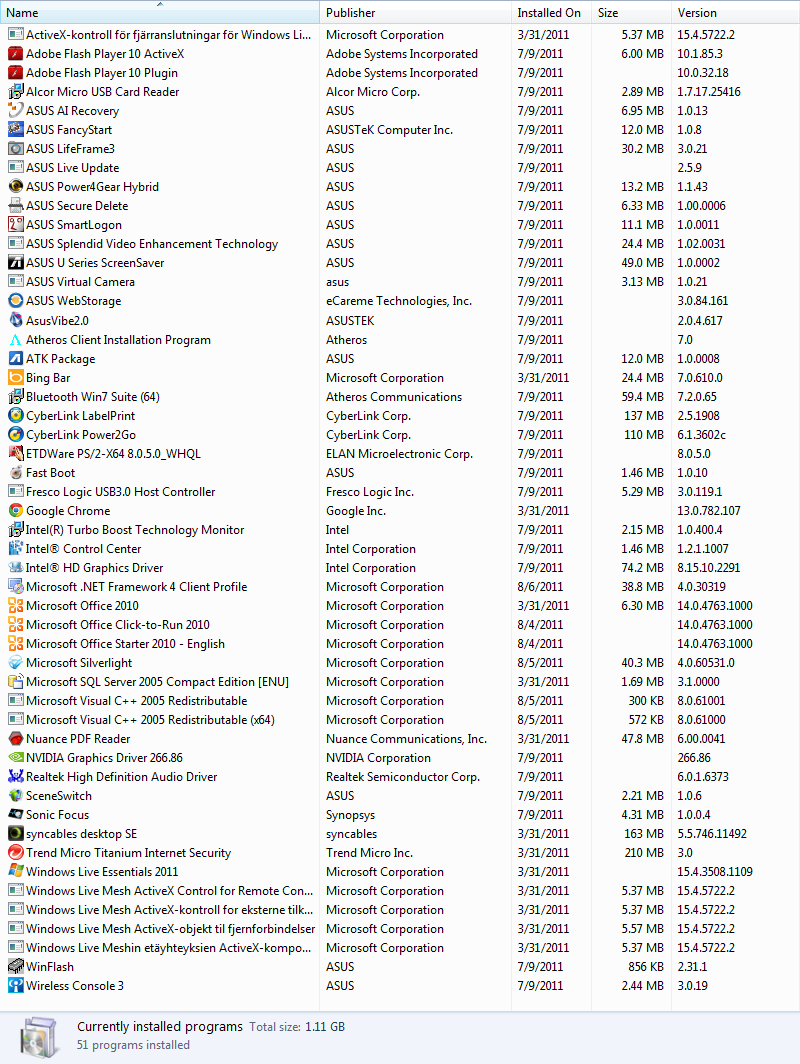Click the Nuance PDF Reader icon
The width and height of the screenshot is (800, 1064).
tap(16, 739)
